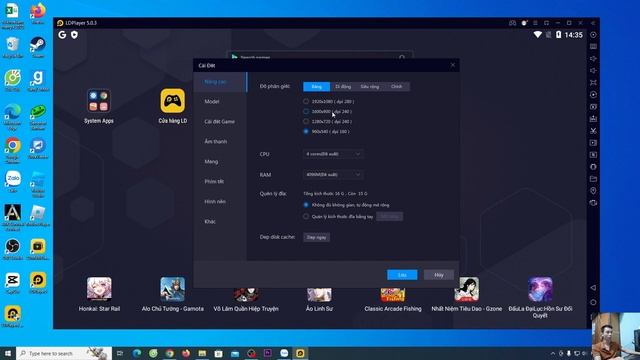Click the disabled disk expand button
This screenshot has width=640, height=360.
(389, 216)
